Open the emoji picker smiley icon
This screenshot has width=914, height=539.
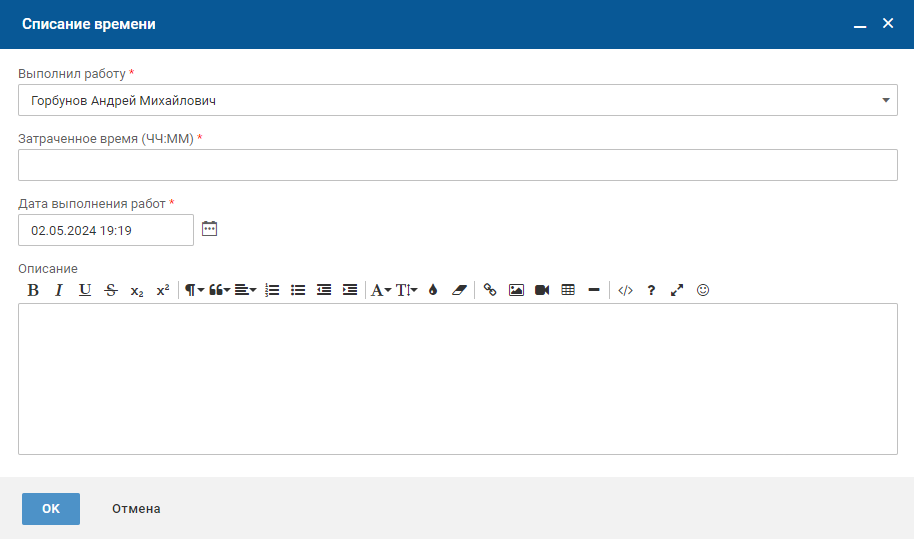tap(703, 290)
